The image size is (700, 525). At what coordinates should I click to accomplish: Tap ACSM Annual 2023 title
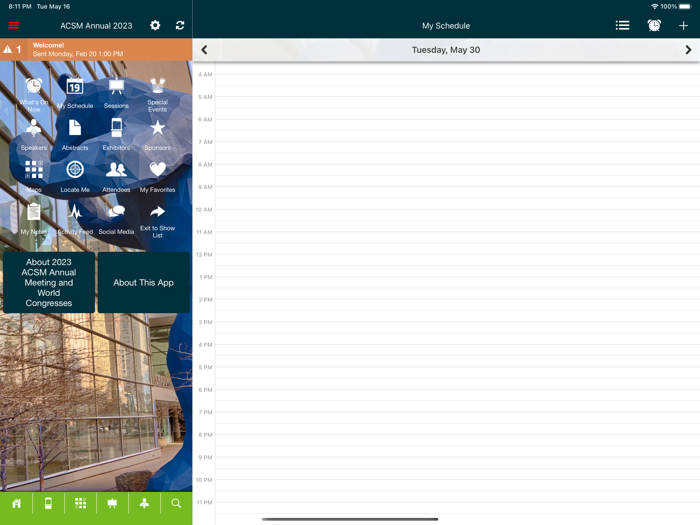(96, 25)
